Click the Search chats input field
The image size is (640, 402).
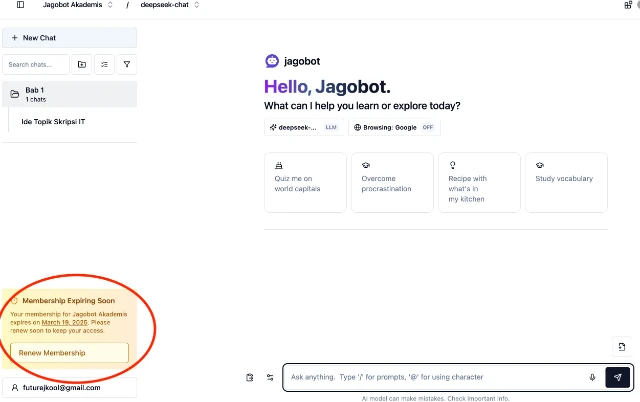[x=36, y=64]
